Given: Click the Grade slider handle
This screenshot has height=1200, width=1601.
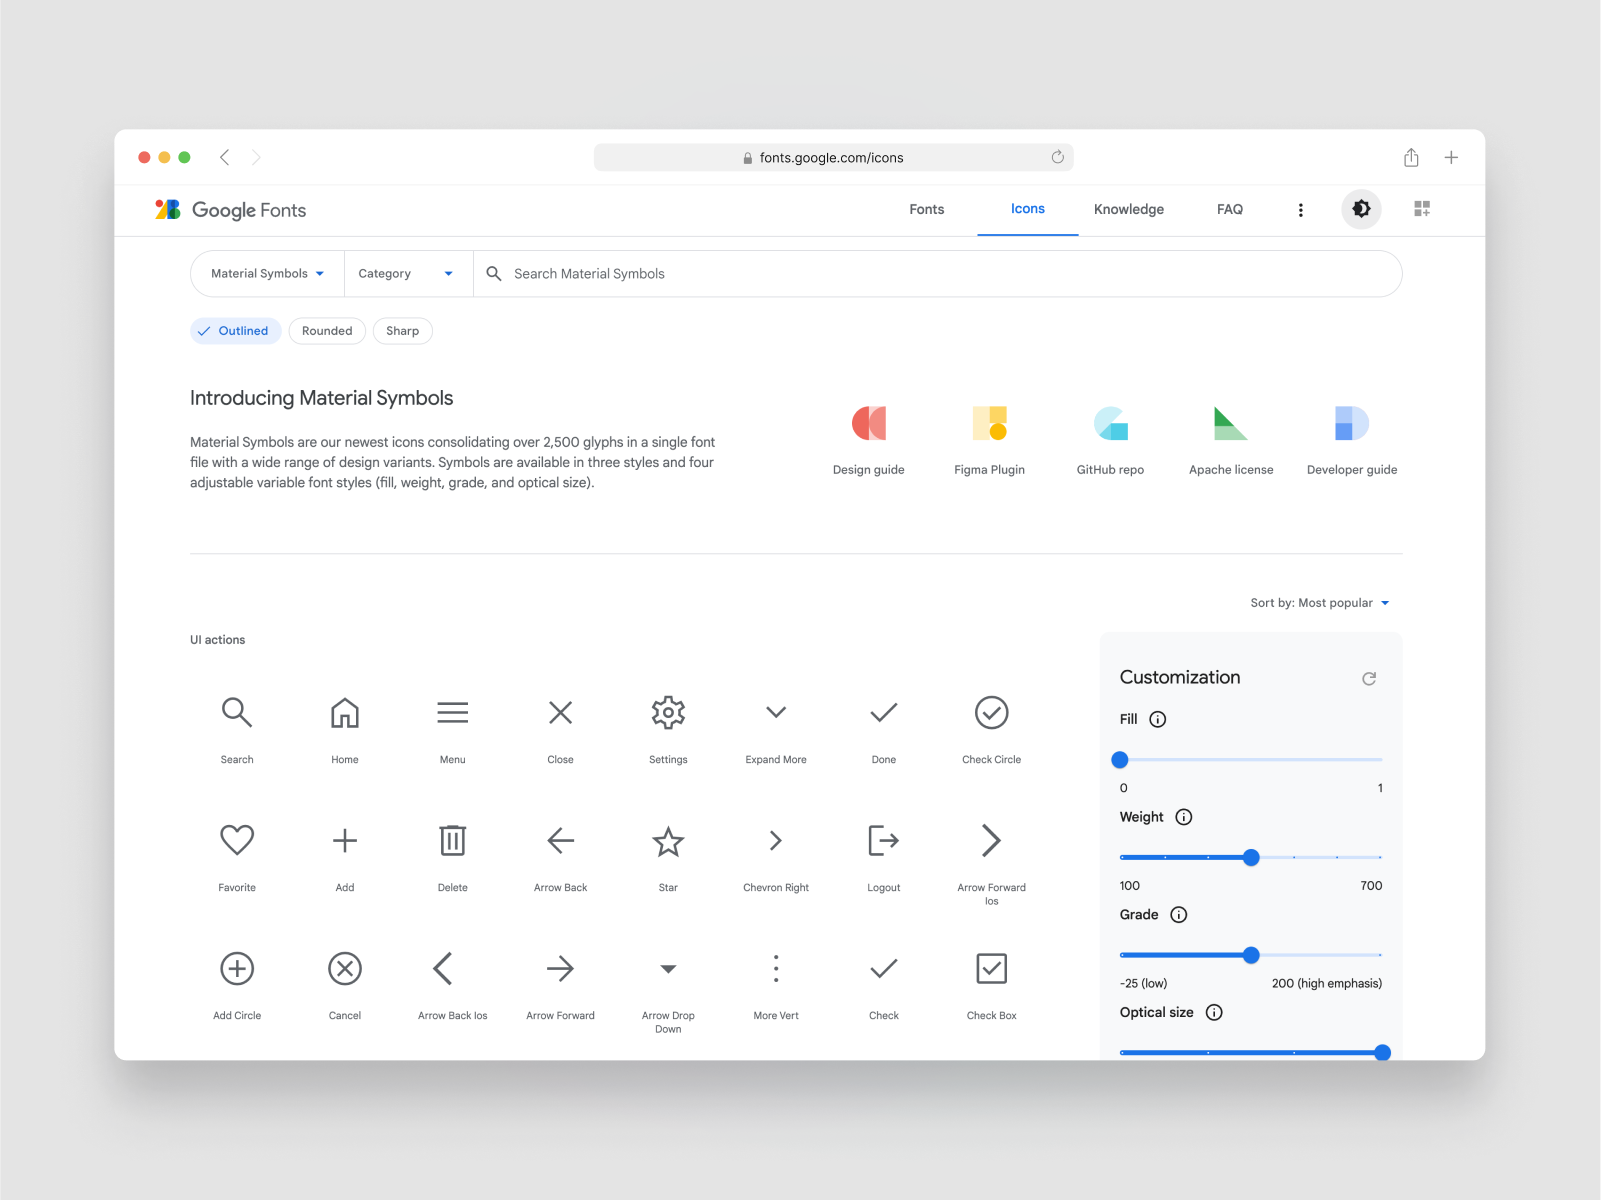Looking at the screenshot, I should tap(1251, 955).
